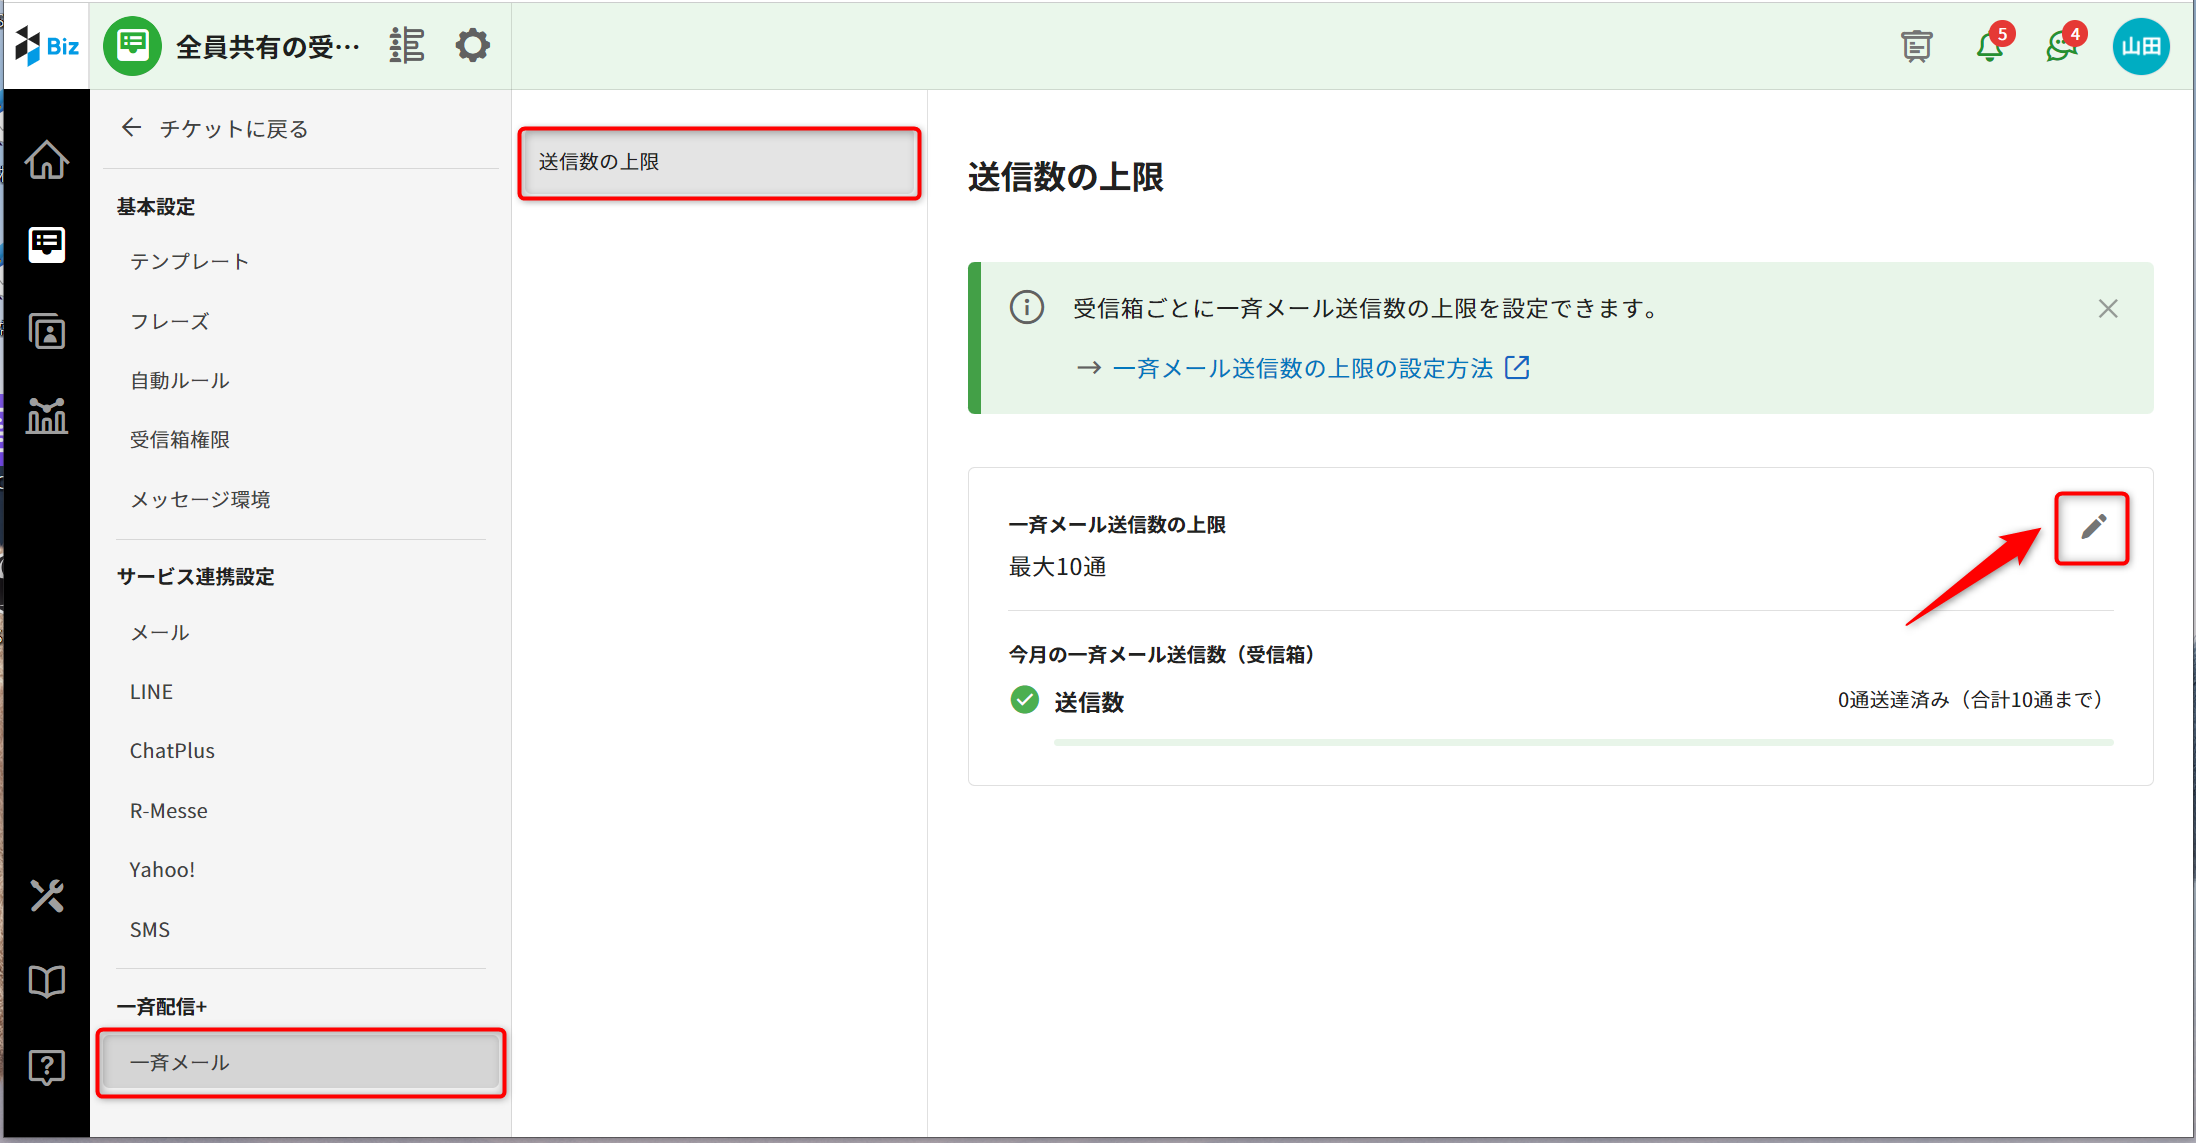Open the analytics chart icon in sidebar
2196x1143 pixels.
(47, 415)
